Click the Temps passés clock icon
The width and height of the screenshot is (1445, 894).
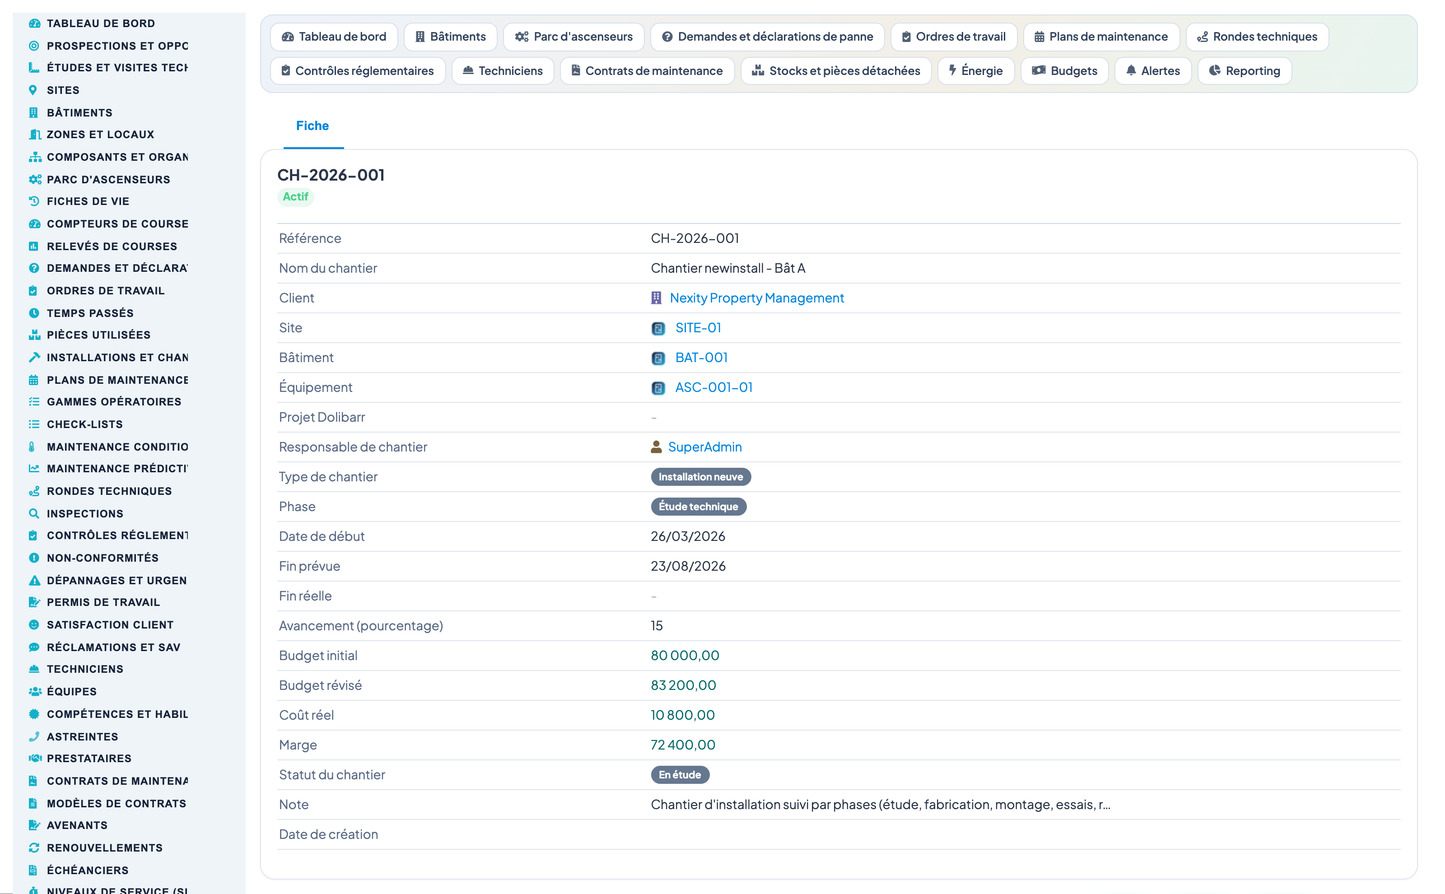pos(34,313)
